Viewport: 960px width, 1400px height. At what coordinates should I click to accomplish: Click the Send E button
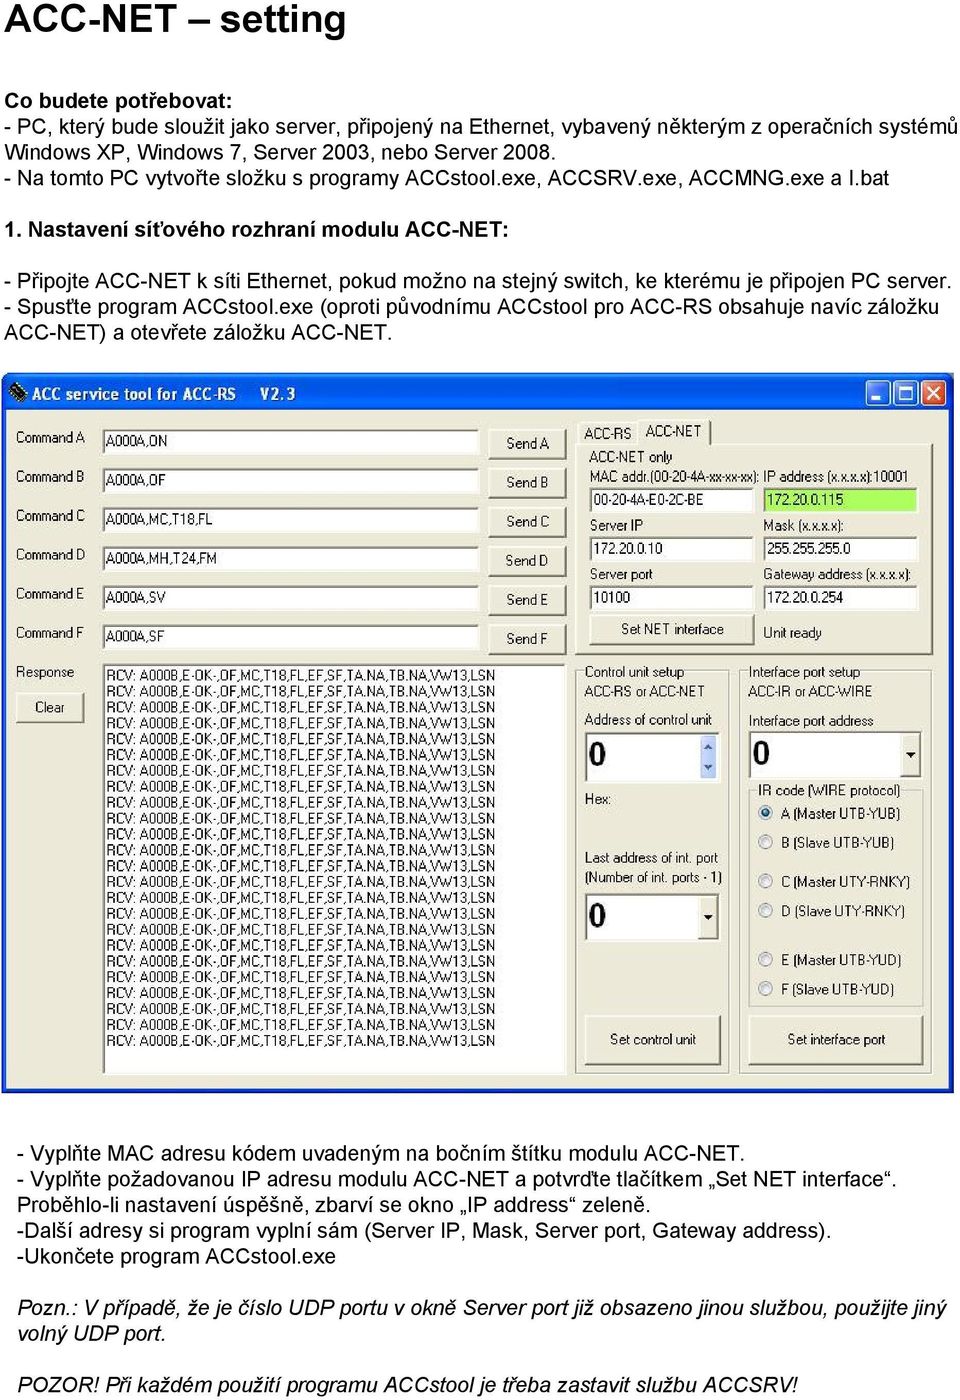pos(527,599)
